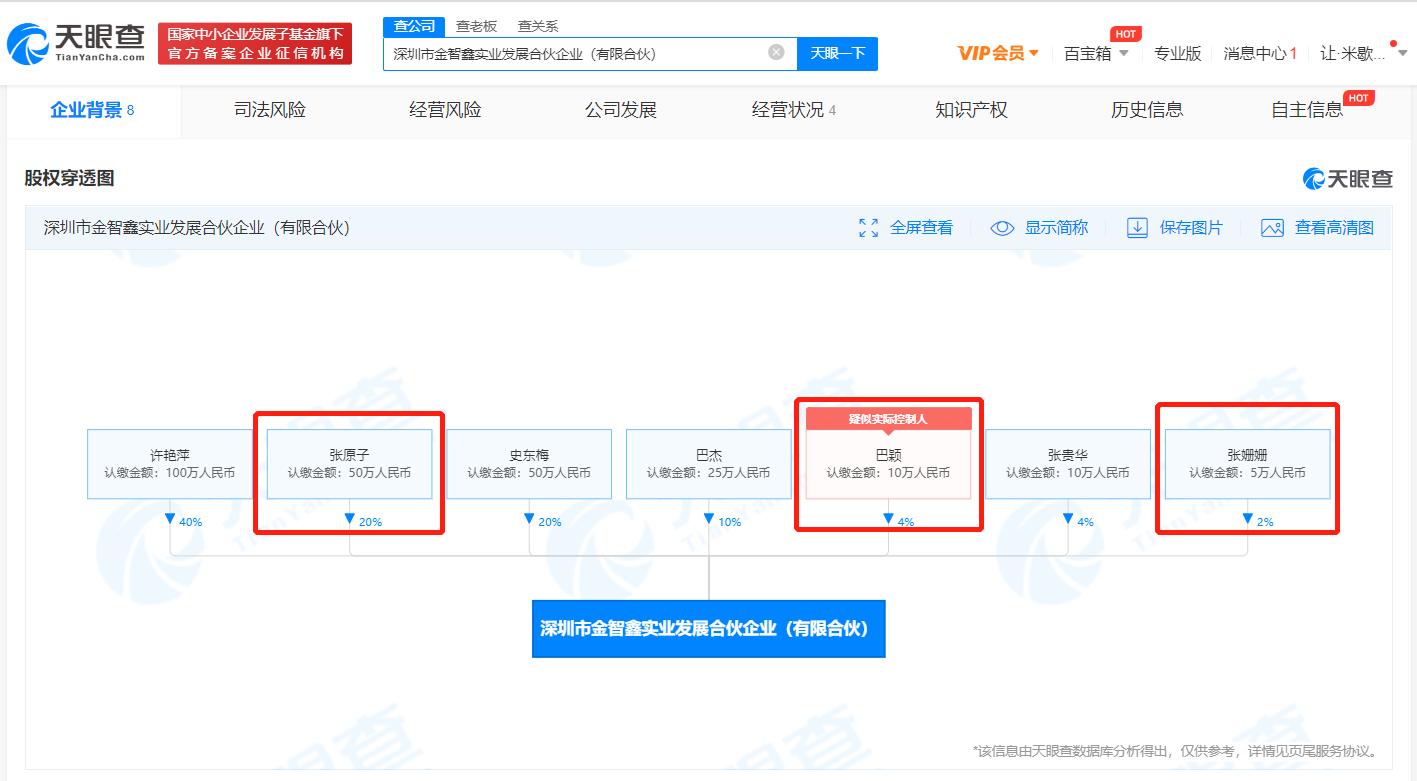Click the 全屏查看 text button
The image size is (1417, 781).
point(921,228)
